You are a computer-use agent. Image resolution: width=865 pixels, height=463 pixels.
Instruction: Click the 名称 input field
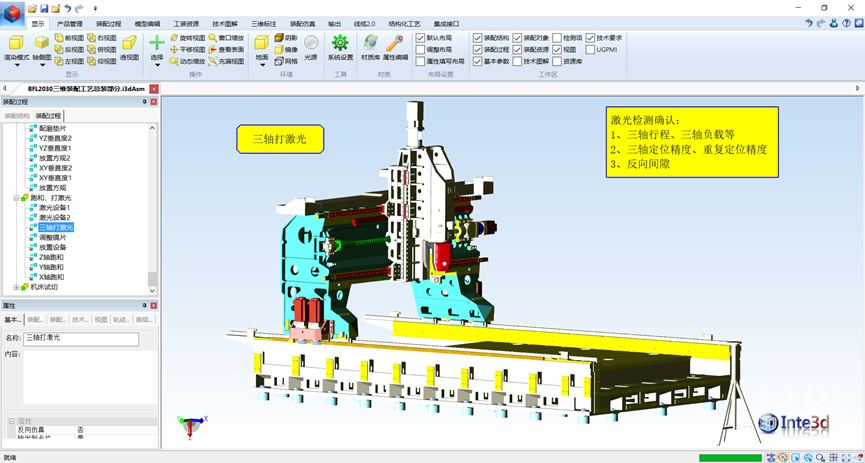(82, 339)
